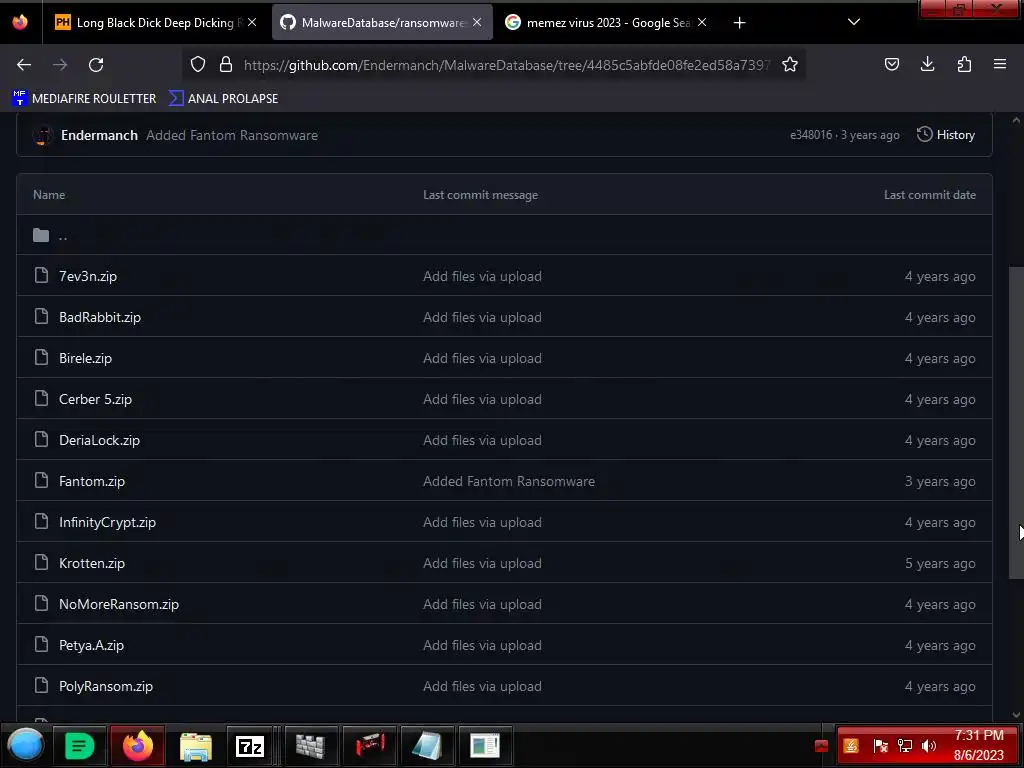Screen dimensions: 1024x768
Task: Open a new tab with the plus button
Action: (739, 23)
